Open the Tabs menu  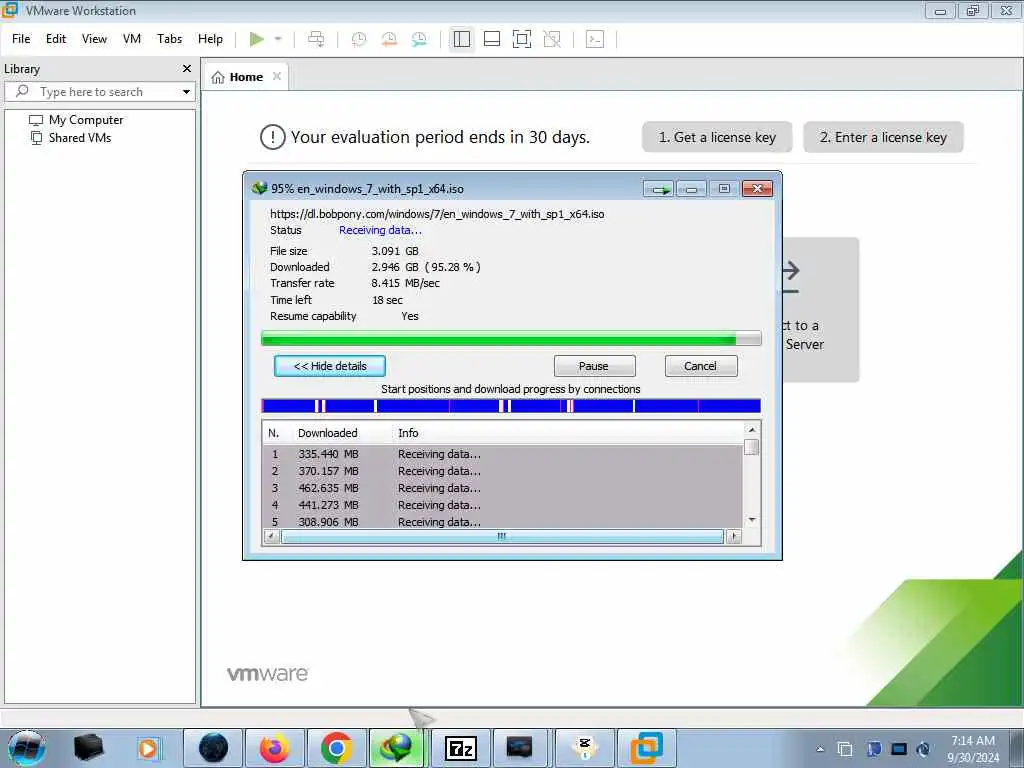169,39
